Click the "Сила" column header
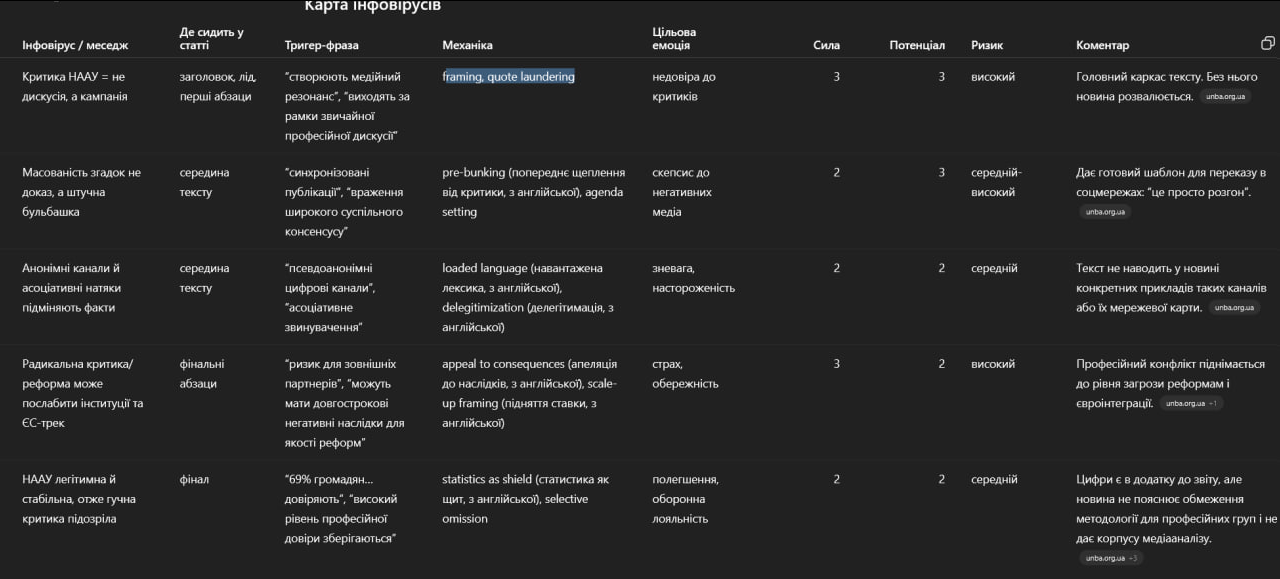The height and width of the screenshot is (579, 1280). (x=826, y=45)
